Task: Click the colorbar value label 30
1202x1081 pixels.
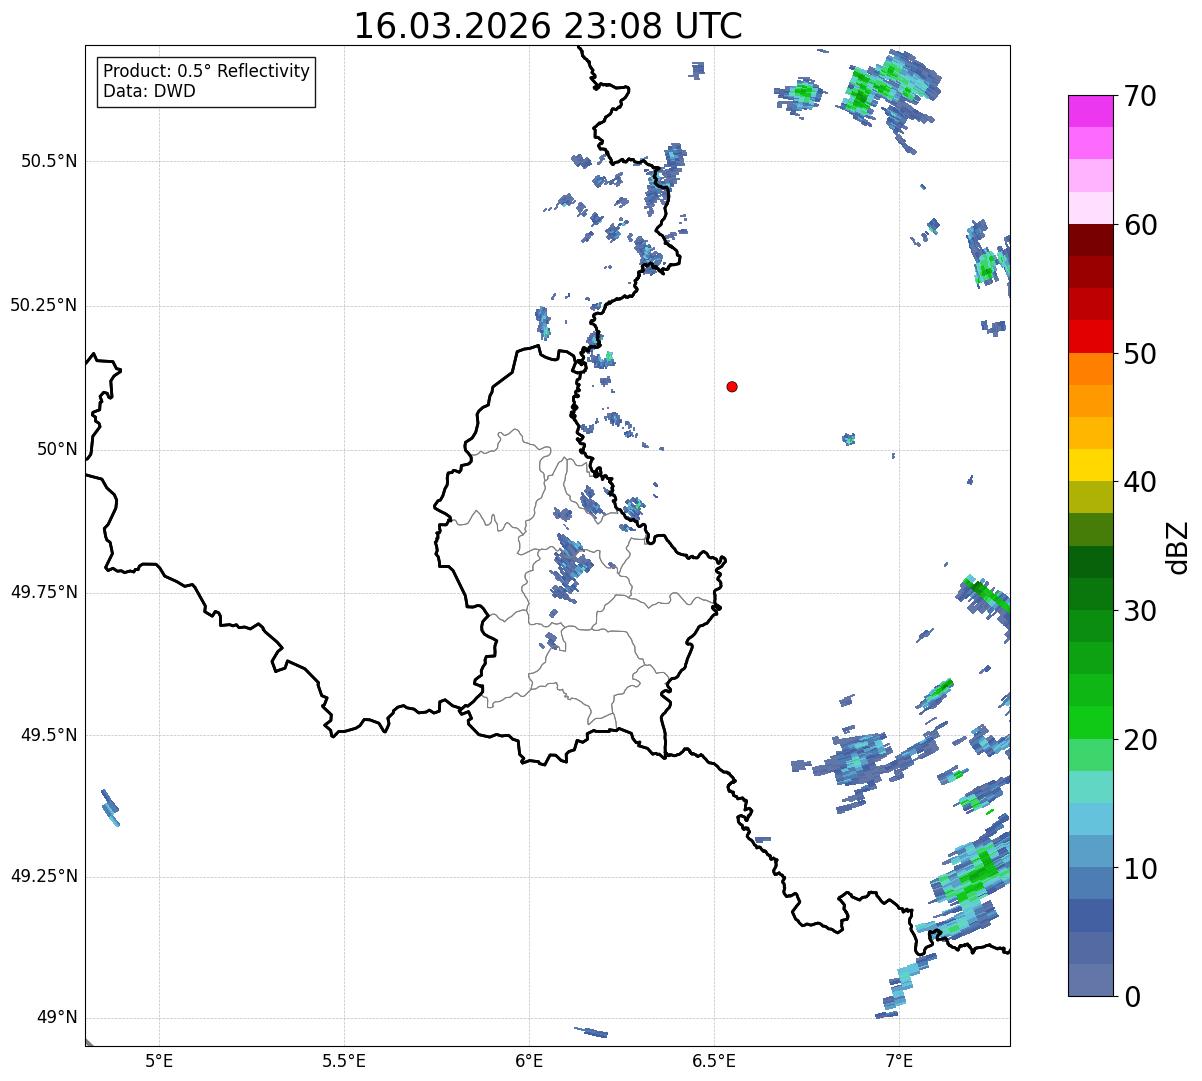Action: 1140,611
